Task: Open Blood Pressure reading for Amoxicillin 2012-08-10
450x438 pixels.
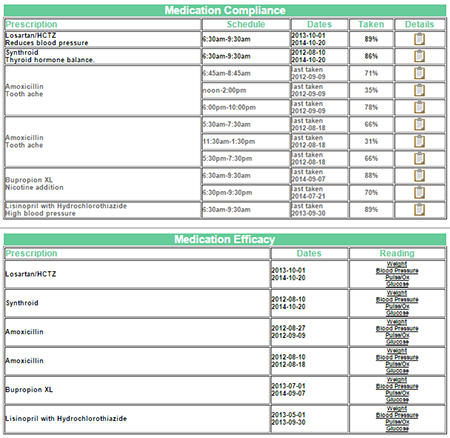Action: [x=397, y=358]
